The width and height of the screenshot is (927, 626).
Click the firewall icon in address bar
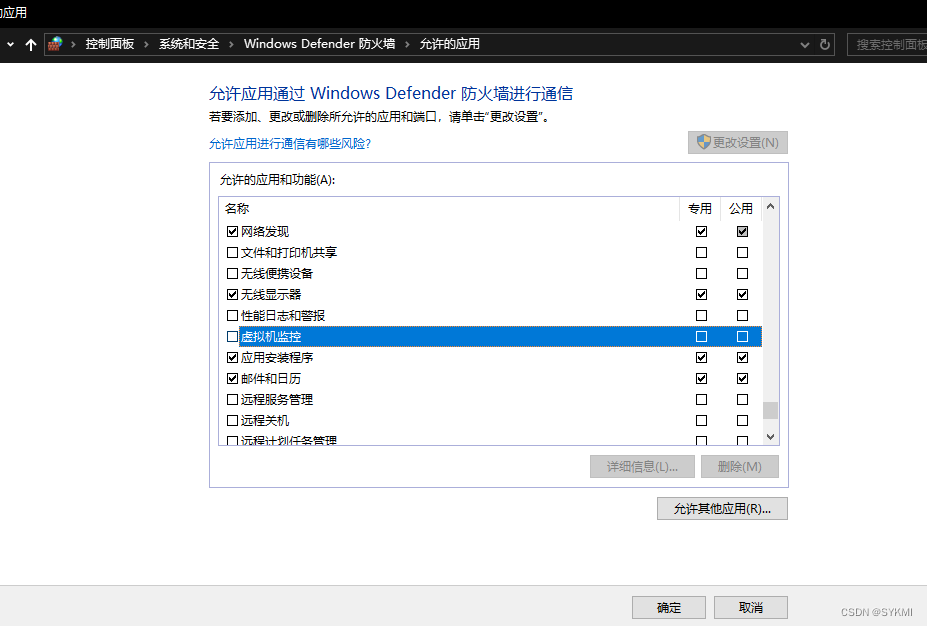pyautogui.click(x=55, y=44)
